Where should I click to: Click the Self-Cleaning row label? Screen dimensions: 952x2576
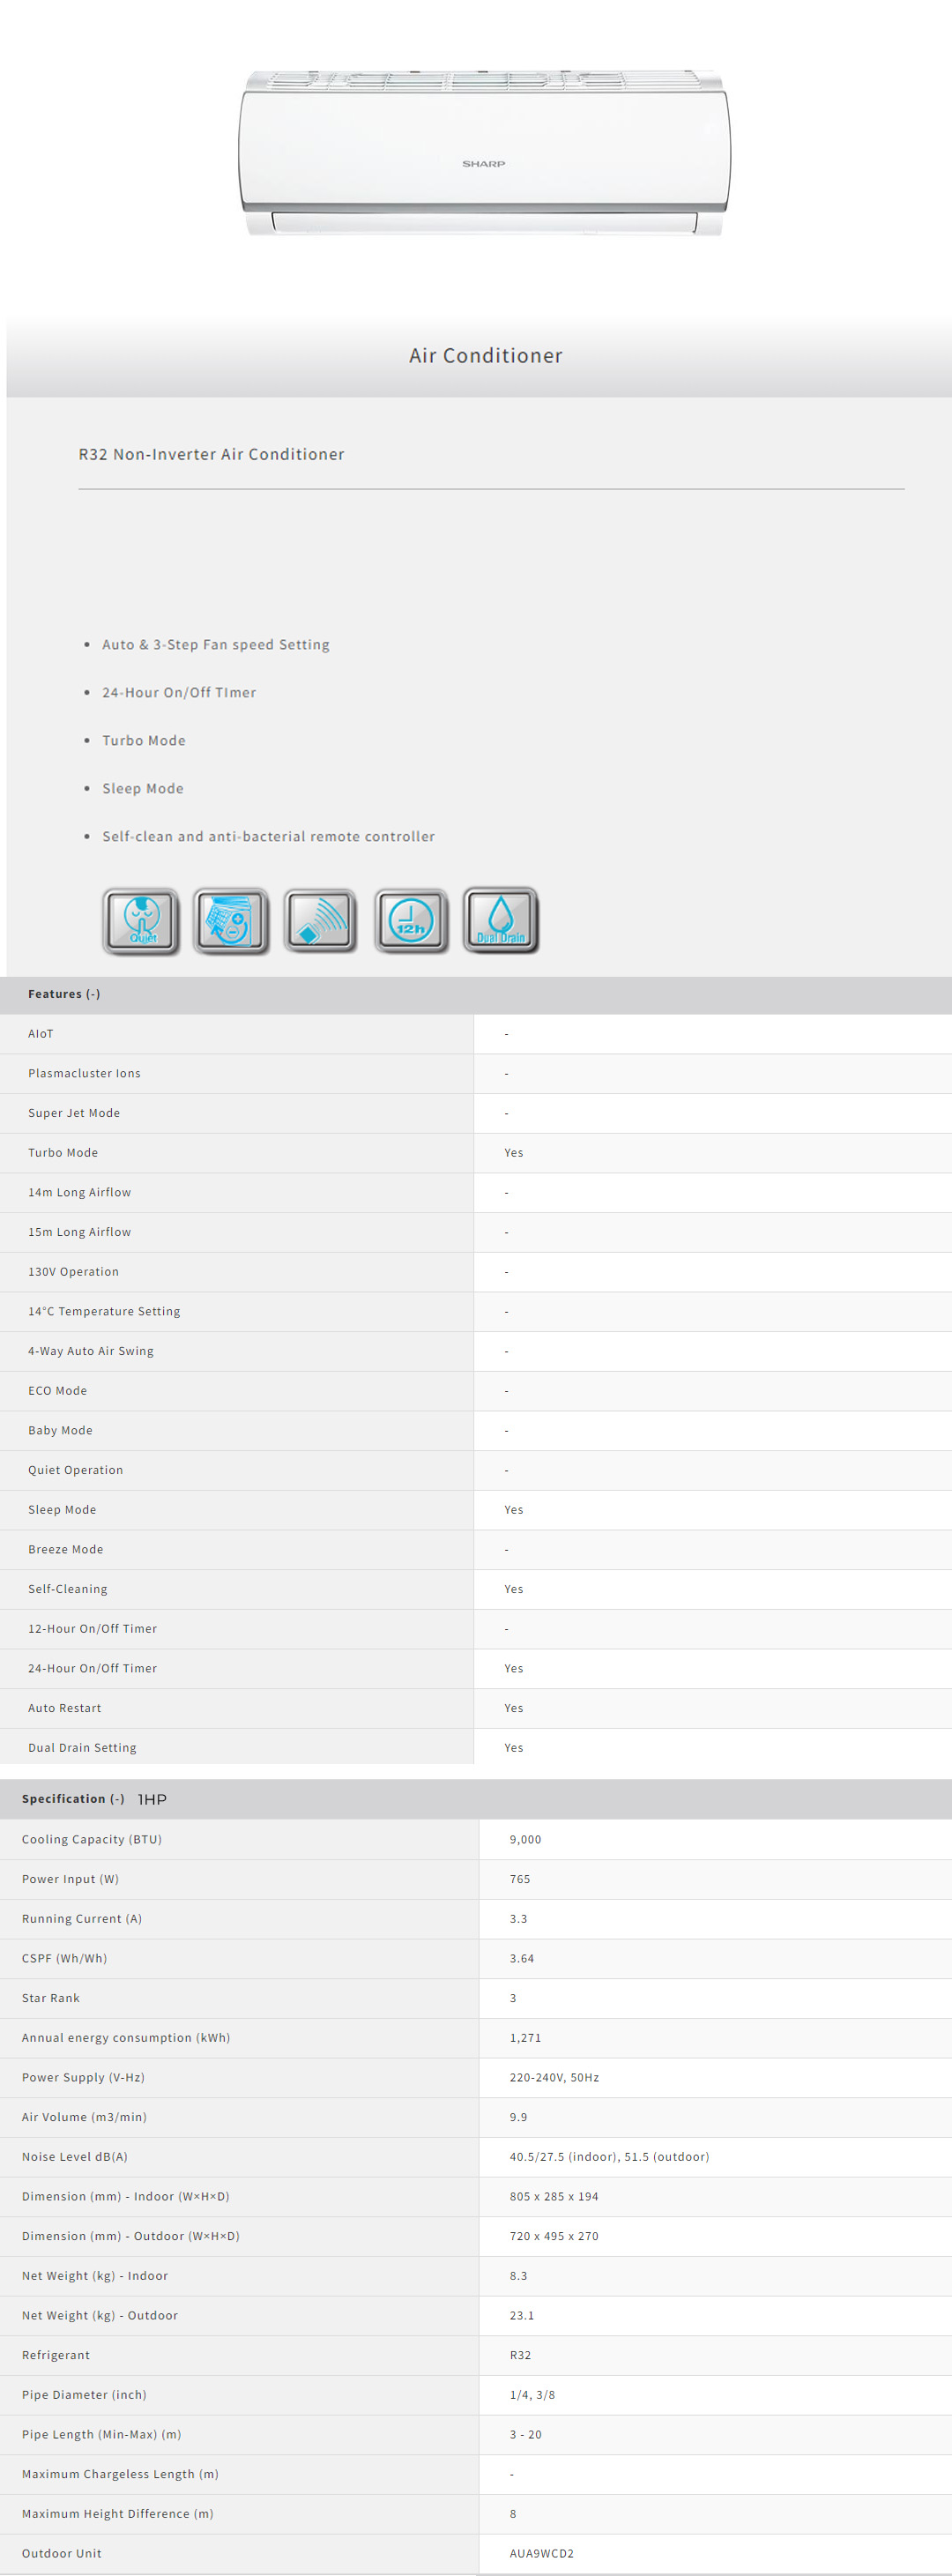68,1589
